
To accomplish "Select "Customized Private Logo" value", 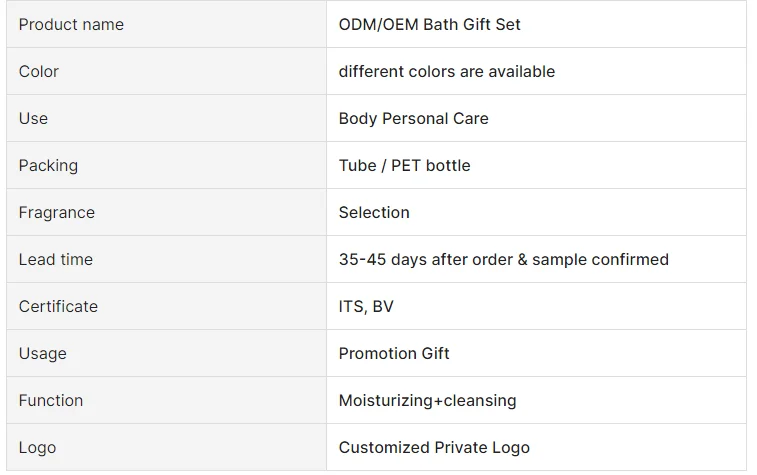I will pos(434,447).
